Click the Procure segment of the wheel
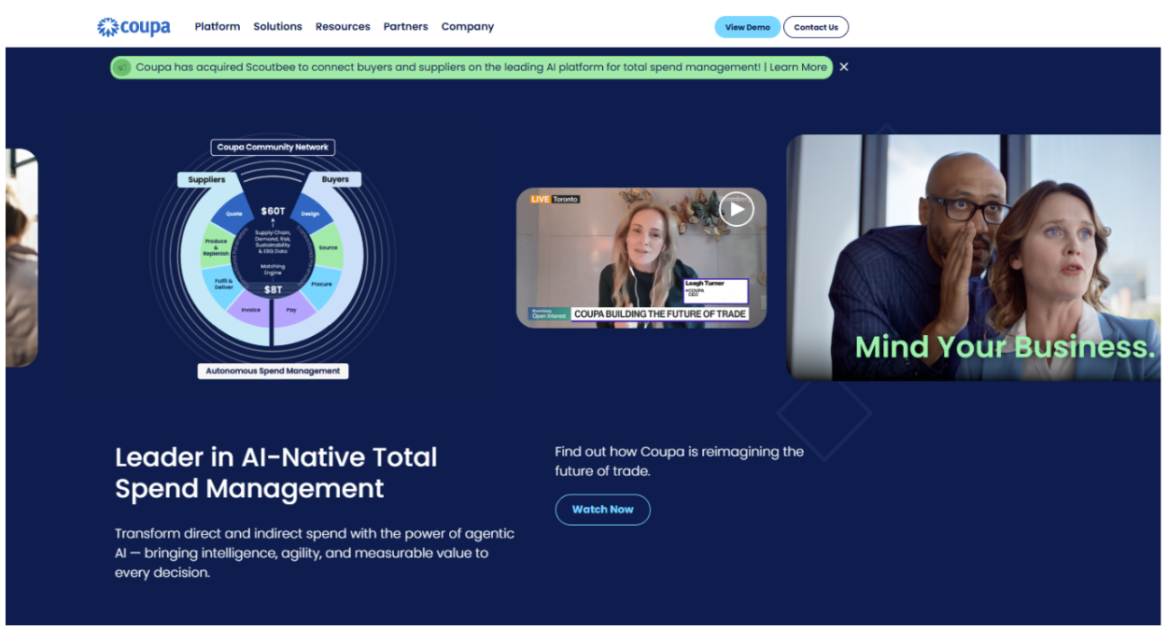The width and height of the screenshot is (1168, 630). pyautogui.click(x=323, y=283)
